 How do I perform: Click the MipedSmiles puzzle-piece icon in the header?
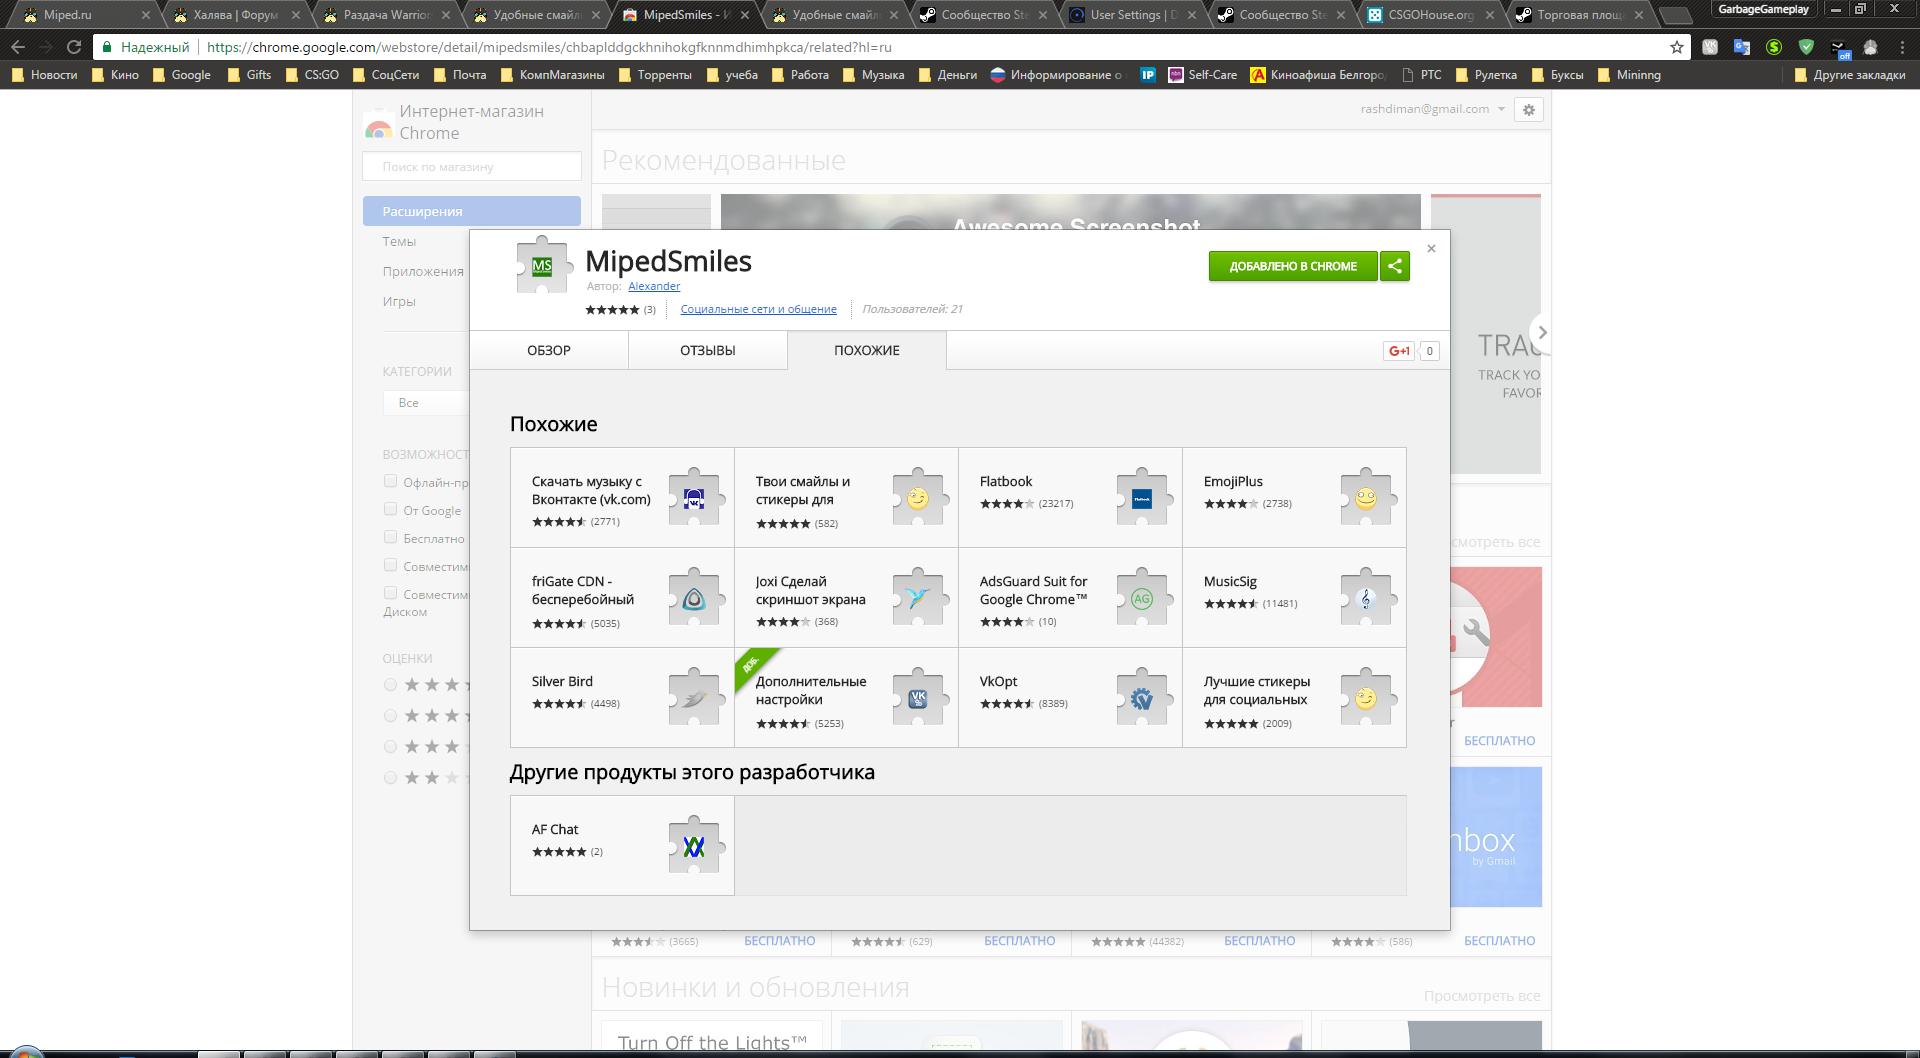pos(543,265)
